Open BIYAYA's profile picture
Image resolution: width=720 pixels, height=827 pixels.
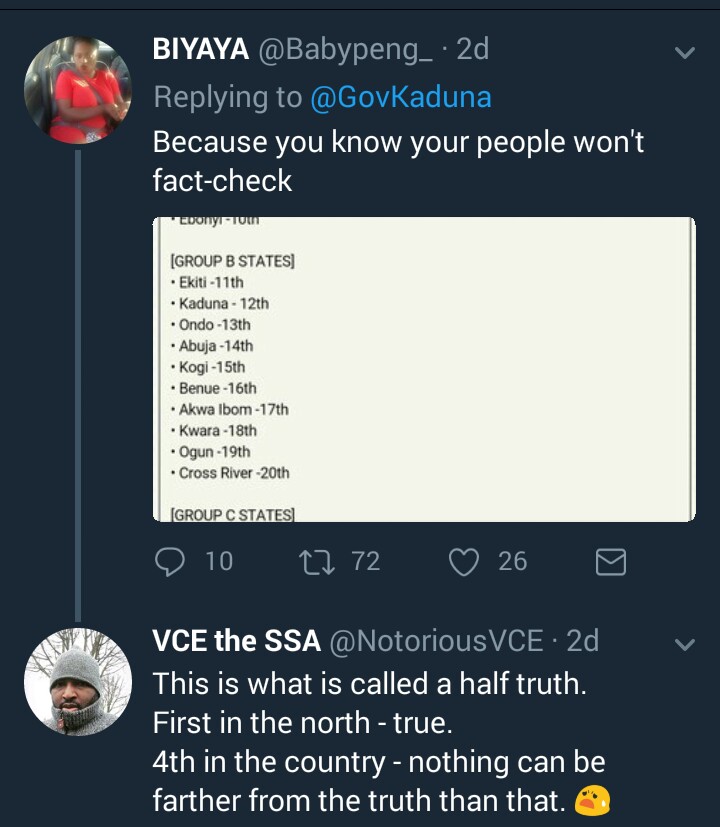(x=78, y=90)
